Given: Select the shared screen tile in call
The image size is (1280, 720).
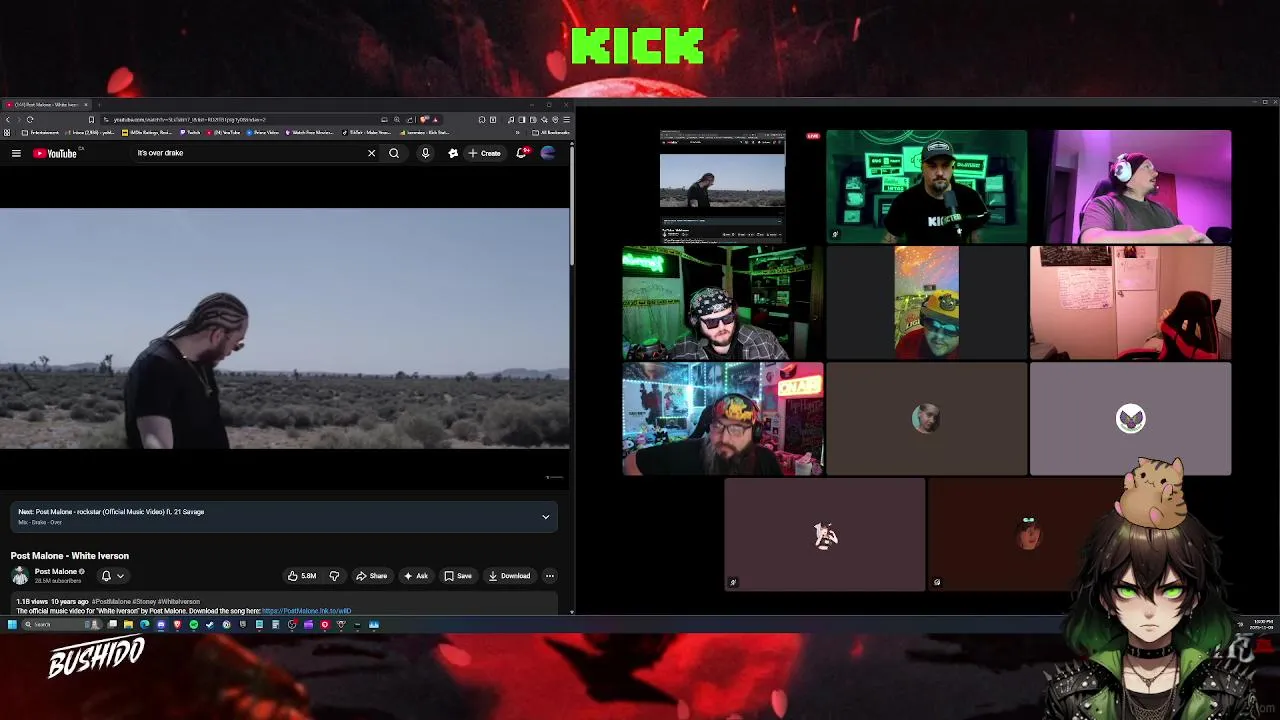Looking at the screenshot, I should (722, 187).
